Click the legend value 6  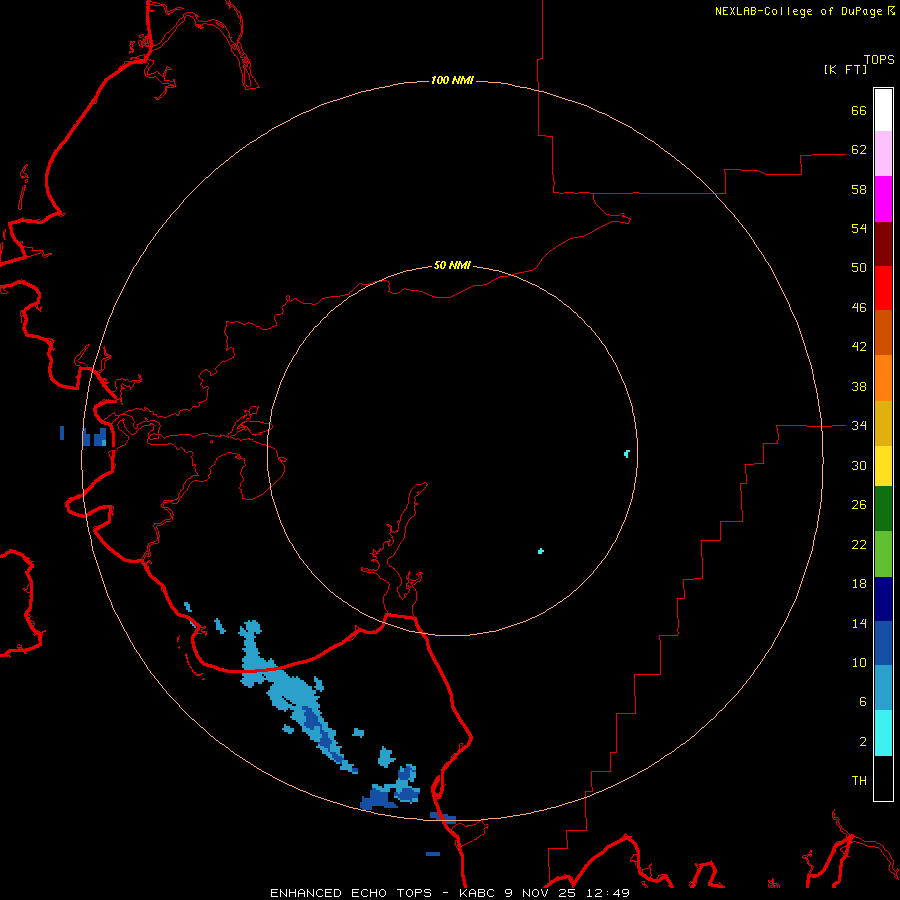[x=863, y=702]
